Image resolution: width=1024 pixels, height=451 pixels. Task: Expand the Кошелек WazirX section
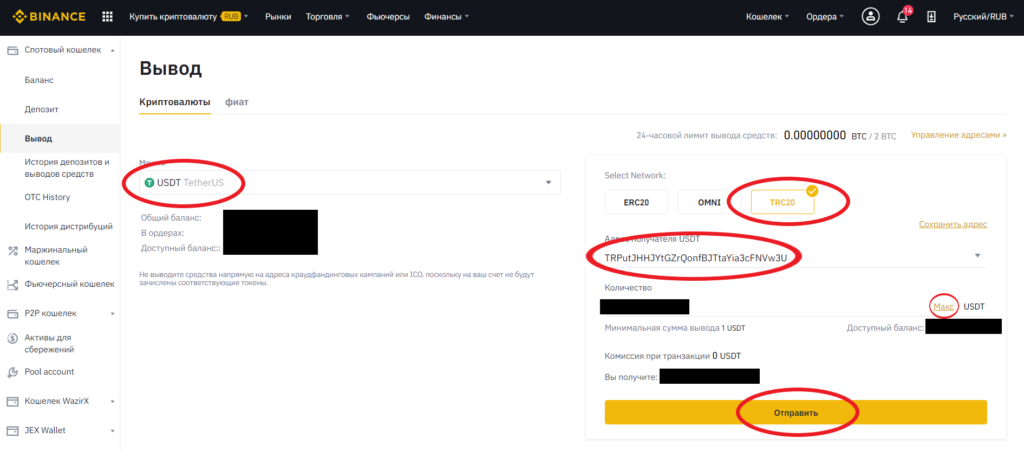click(112, 401)
